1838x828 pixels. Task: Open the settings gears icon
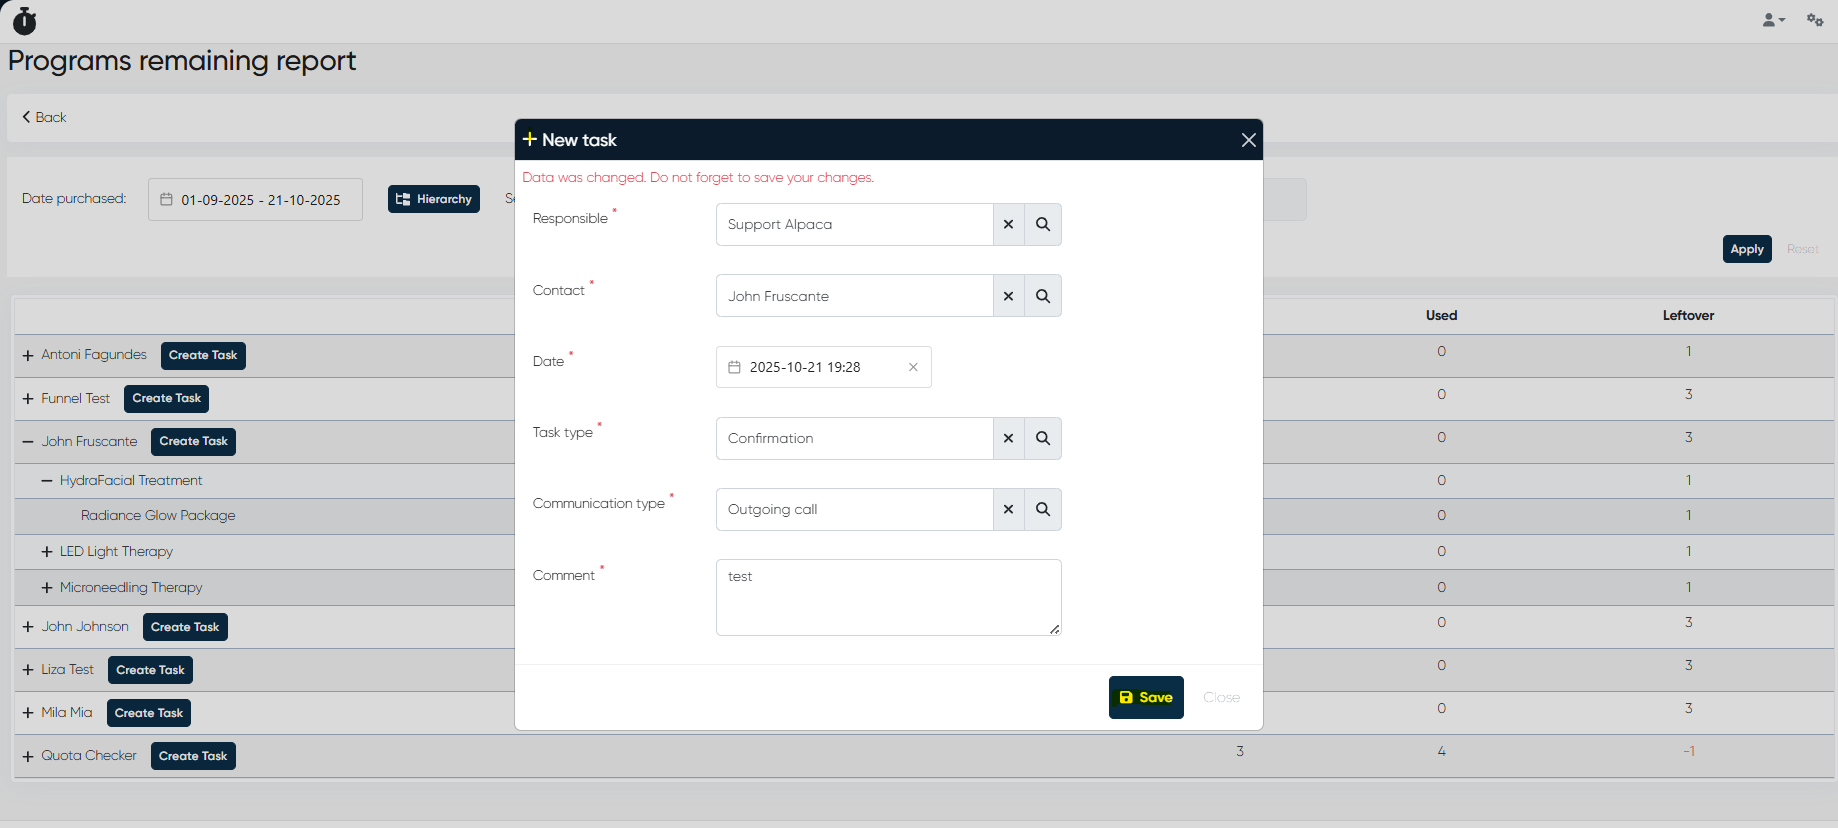1814,20
